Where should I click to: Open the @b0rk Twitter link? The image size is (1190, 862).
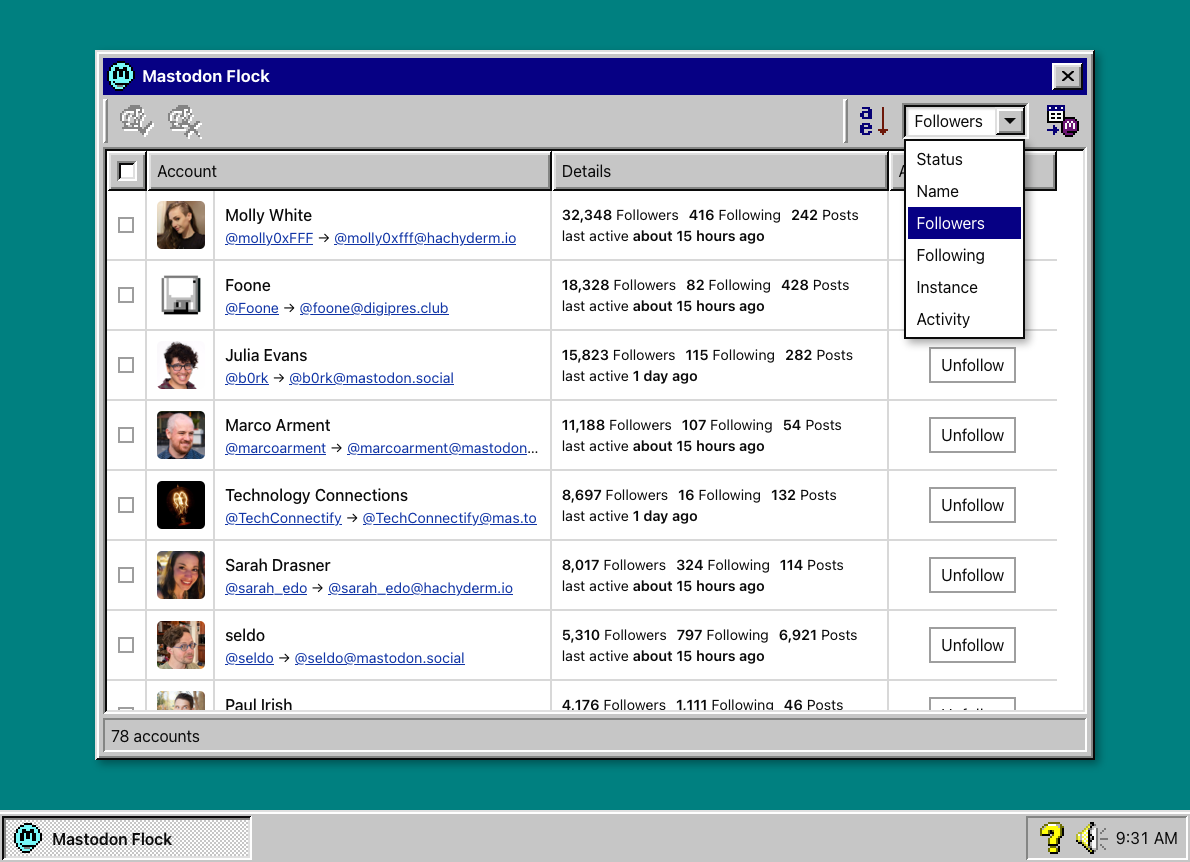[247, 378]
